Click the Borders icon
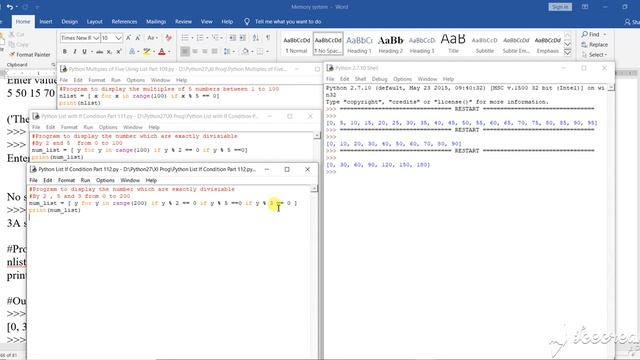The width and height of the screenshot is (640, 360). click(260, 51)
